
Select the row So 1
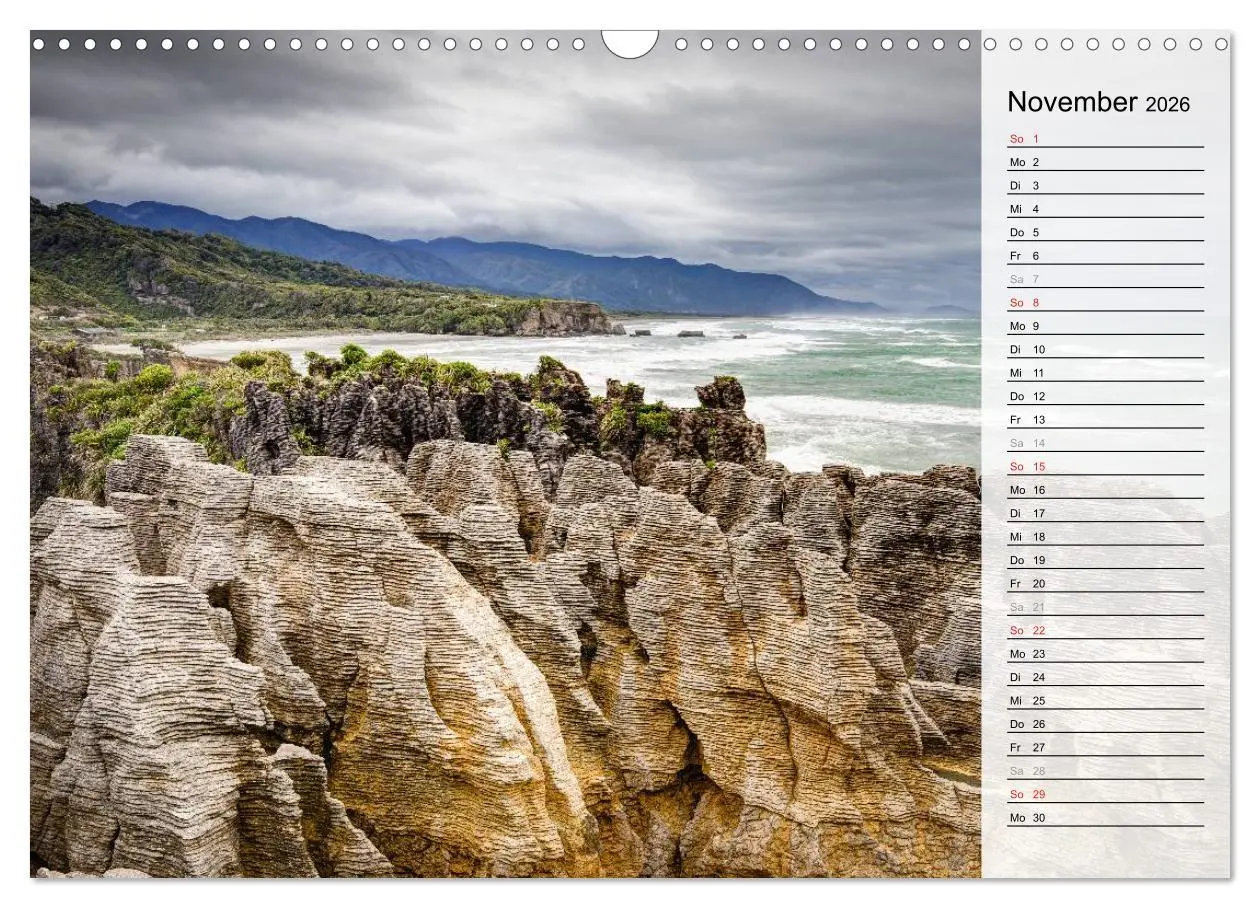1105,138
